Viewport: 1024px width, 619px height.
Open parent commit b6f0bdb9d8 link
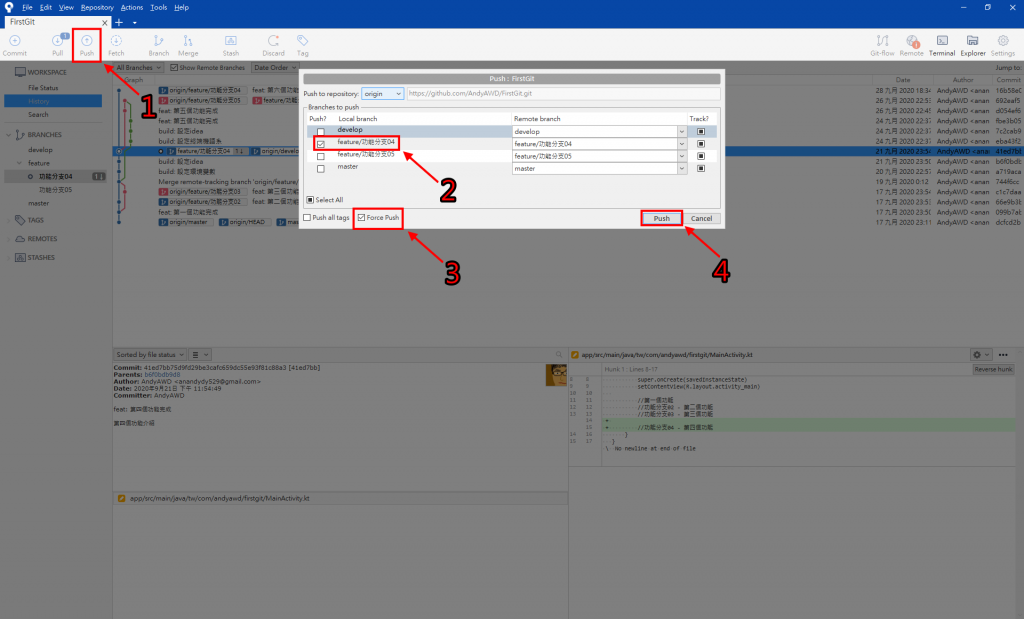click(x=162, y=375)
